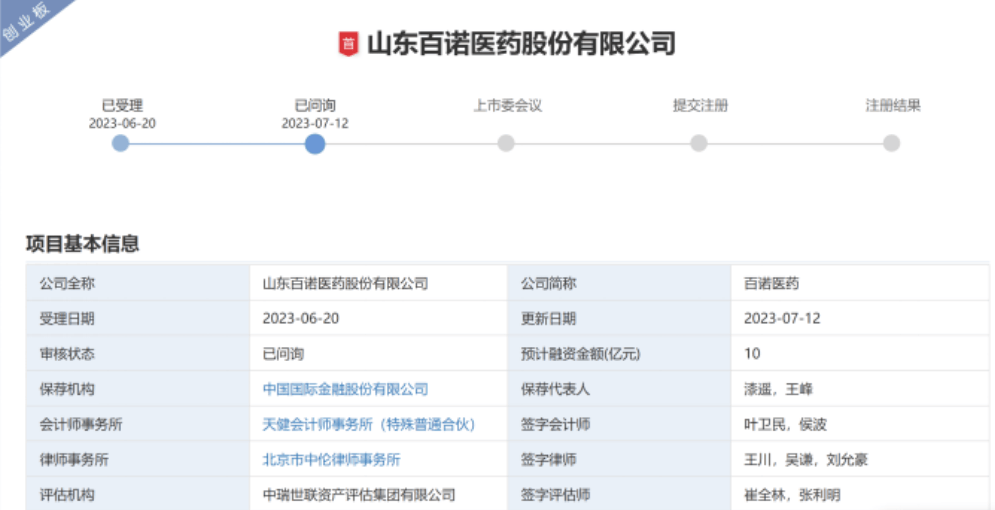Open the 北京市中伦律师事务所 law firm link
995x510 pixels.
click(x=331, y=459)
